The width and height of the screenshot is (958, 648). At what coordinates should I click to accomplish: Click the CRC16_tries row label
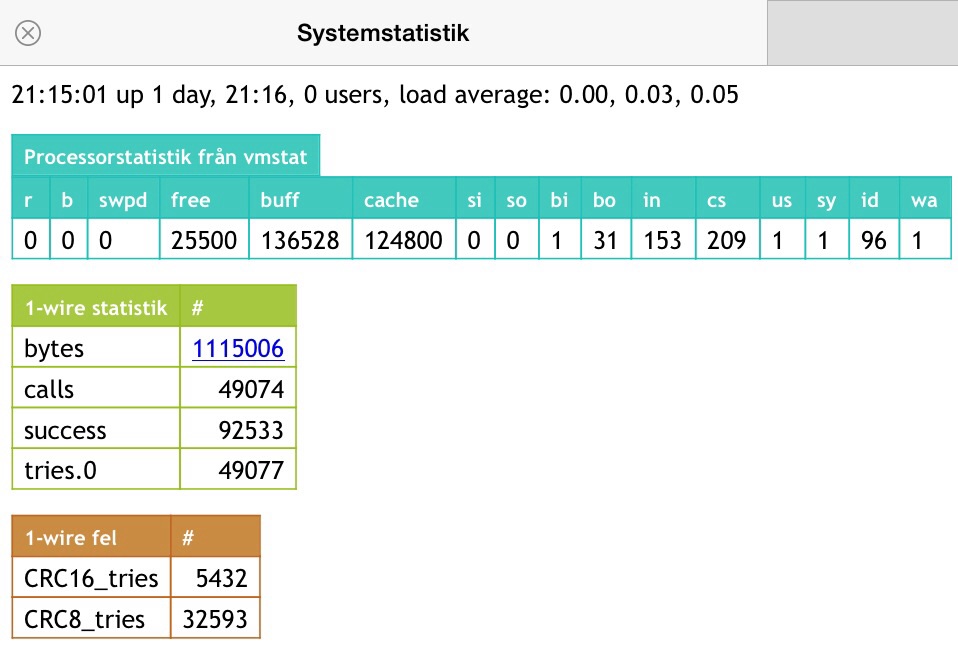[x=91, y=578]
